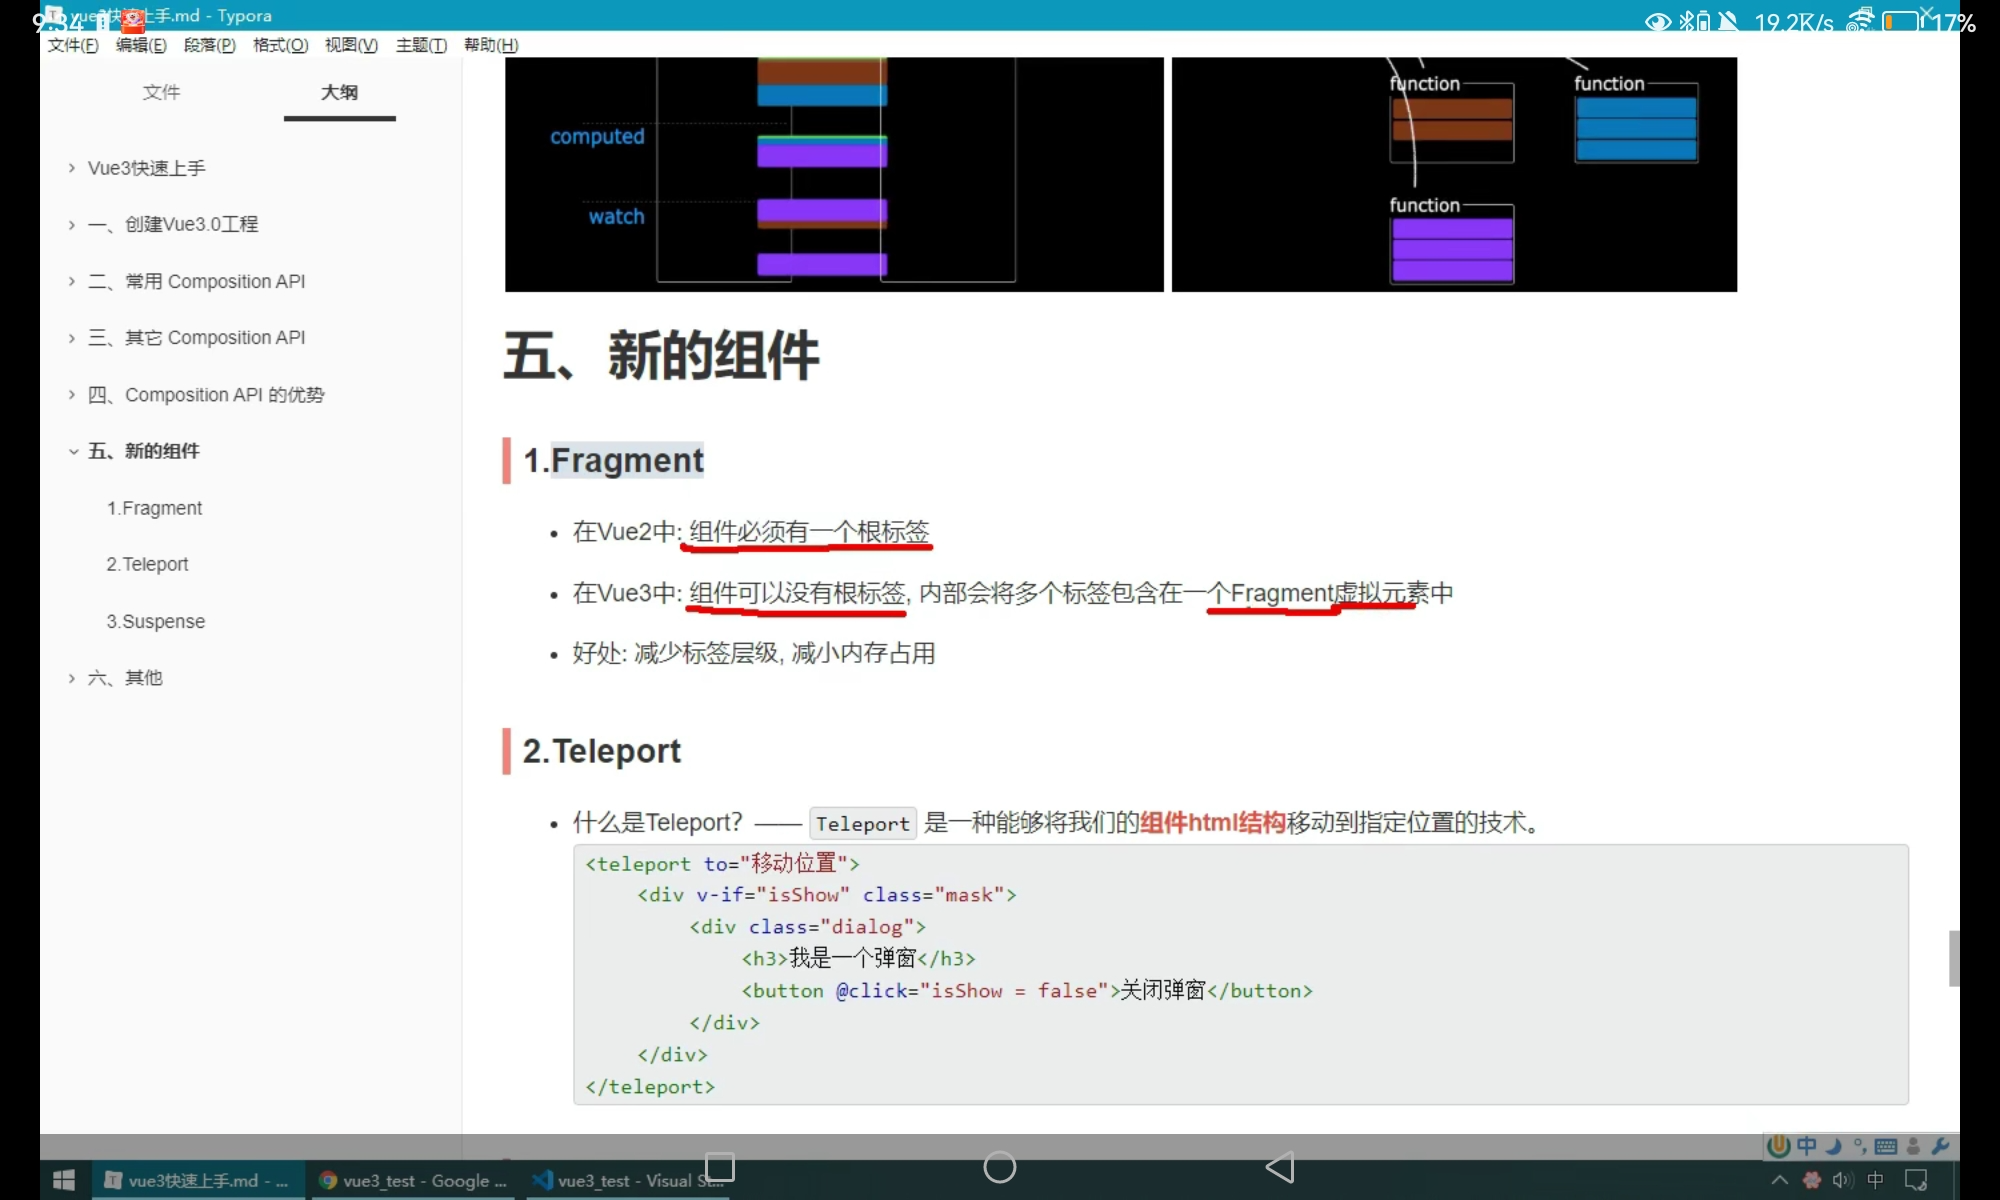Click the document vertical scrollbar thumb
This screenshot has height=1200, width=2000.
pyautogui.click(x=1953, y=957)
